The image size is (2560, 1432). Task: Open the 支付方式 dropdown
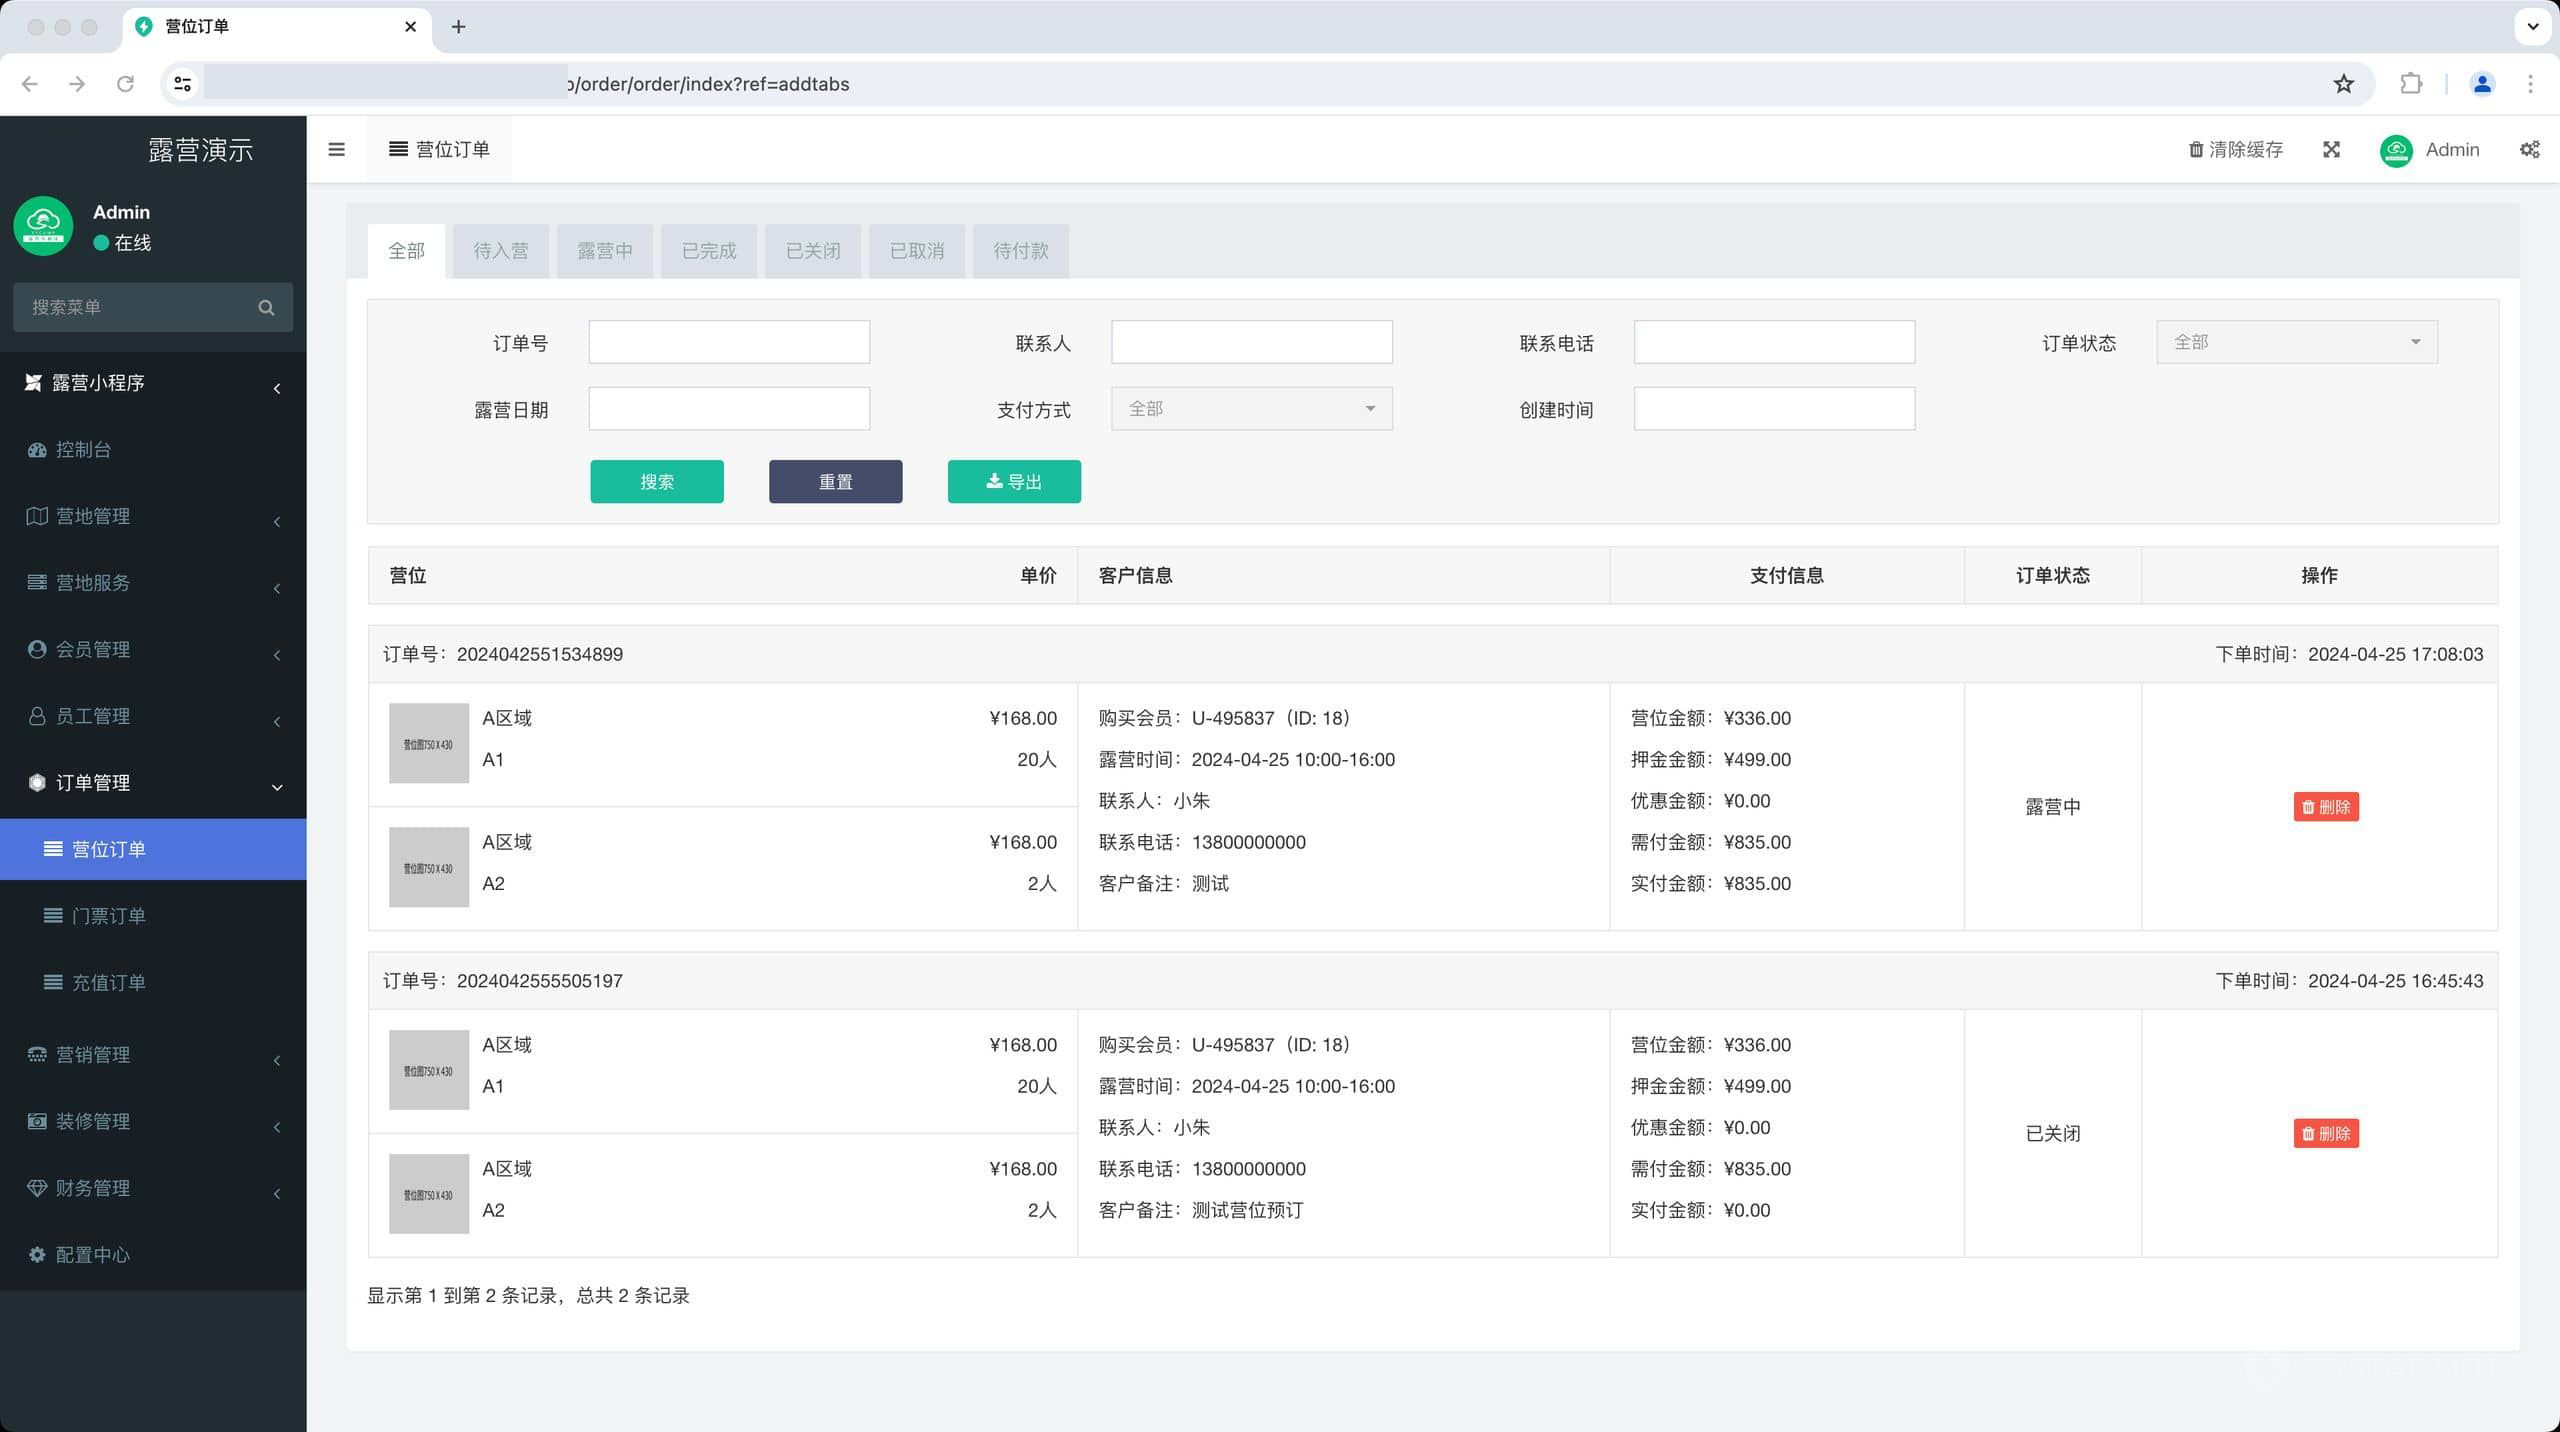(1251, 409)
